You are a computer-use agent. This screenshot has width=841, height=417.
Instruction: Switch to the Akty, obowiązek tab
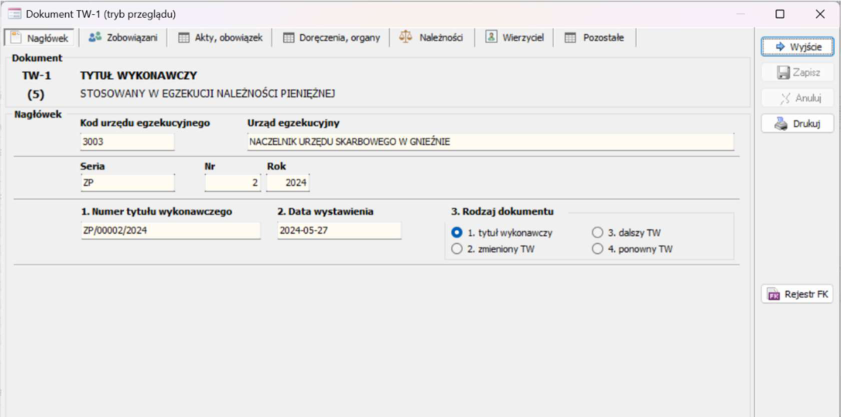tap(219, 38)
